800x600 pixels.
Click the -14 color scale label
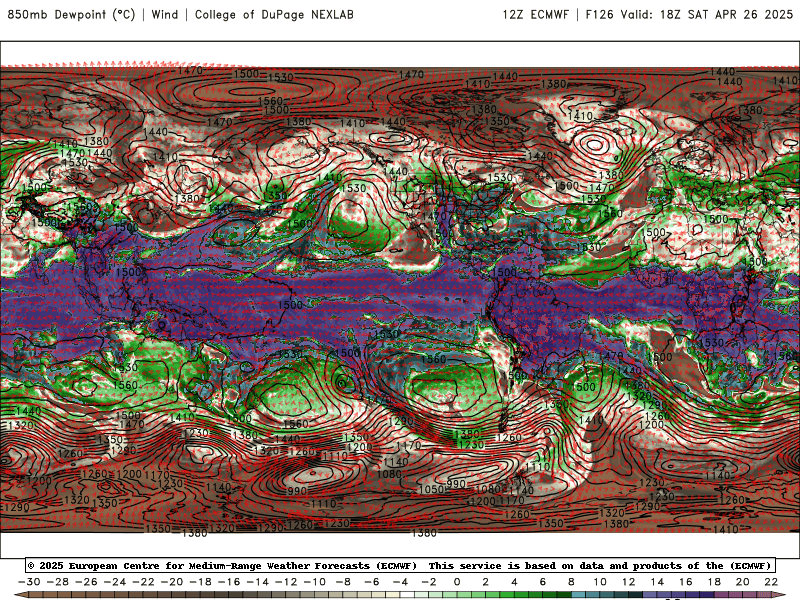tap(258, 582)
